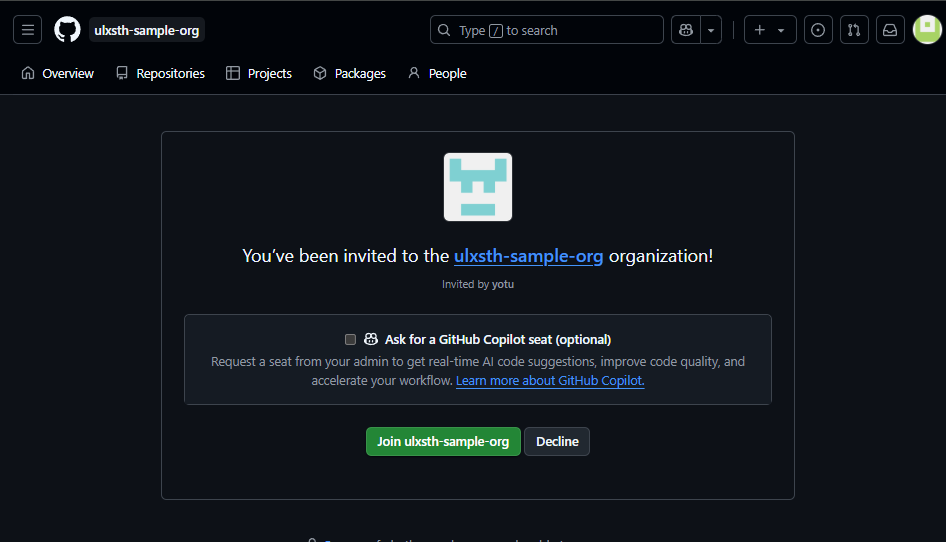Switch to the People tab
The height and width of the screenshot is (542, 946).
(x=437, y=74)
